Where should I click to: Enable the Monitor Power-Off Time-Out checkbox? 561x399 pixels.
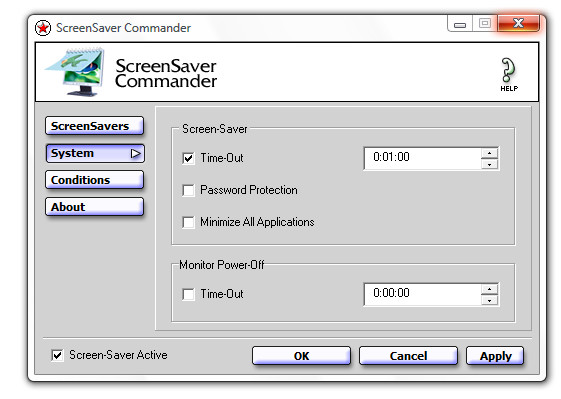pyautogui.click(x=188, y=294)
